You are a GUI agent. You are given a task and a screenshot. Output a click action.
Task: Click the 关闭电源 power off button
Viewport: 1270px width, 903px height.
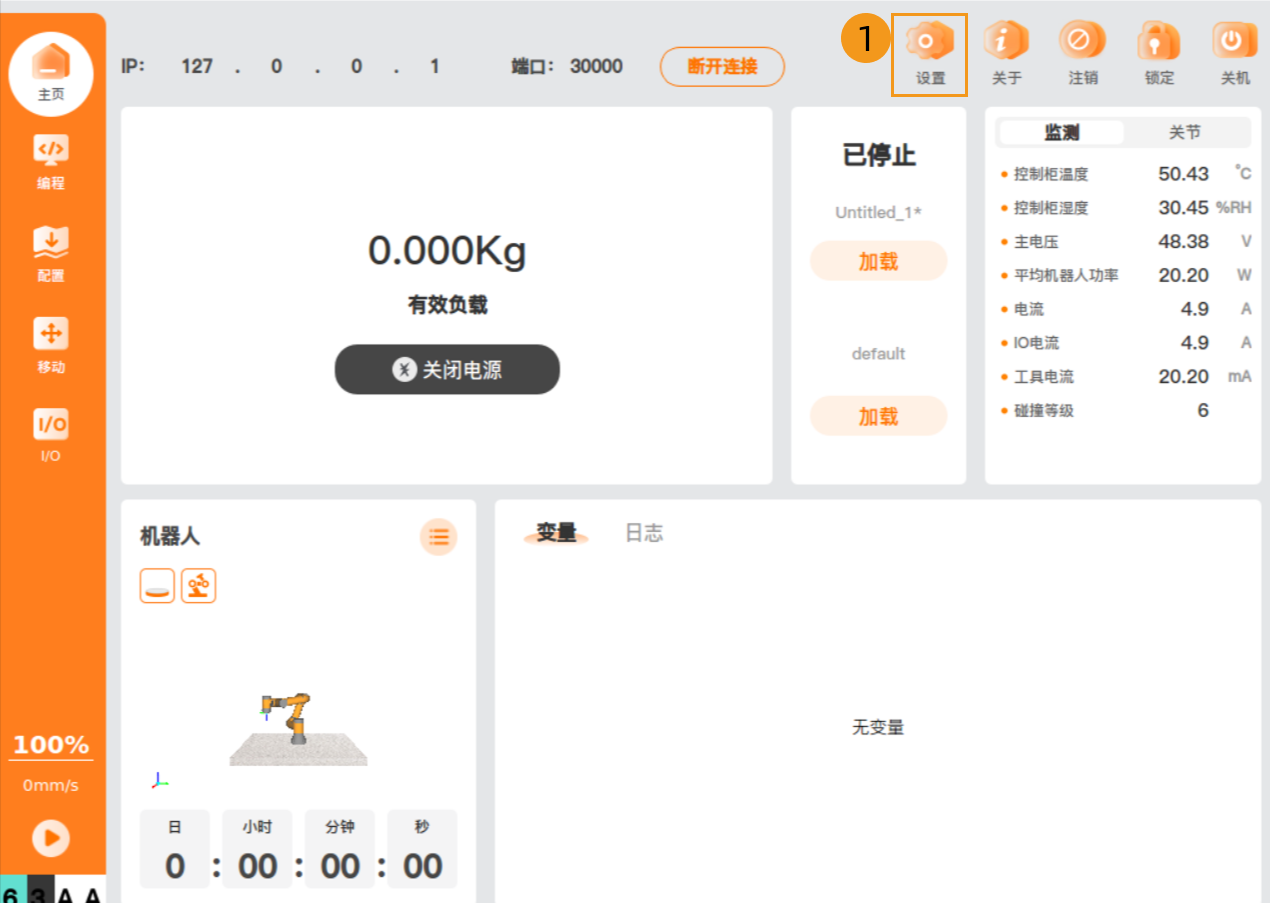[x=447, y=370]
